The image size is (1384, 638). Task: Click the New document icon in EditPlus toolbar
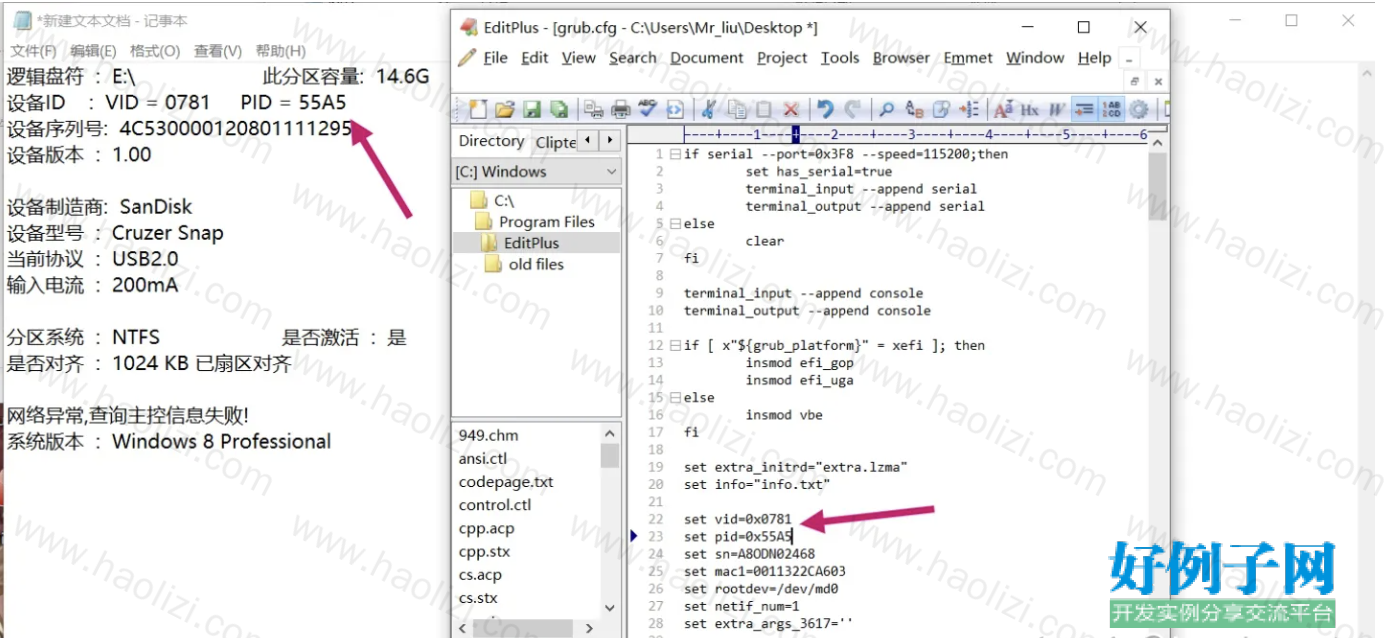pos(478,109)
